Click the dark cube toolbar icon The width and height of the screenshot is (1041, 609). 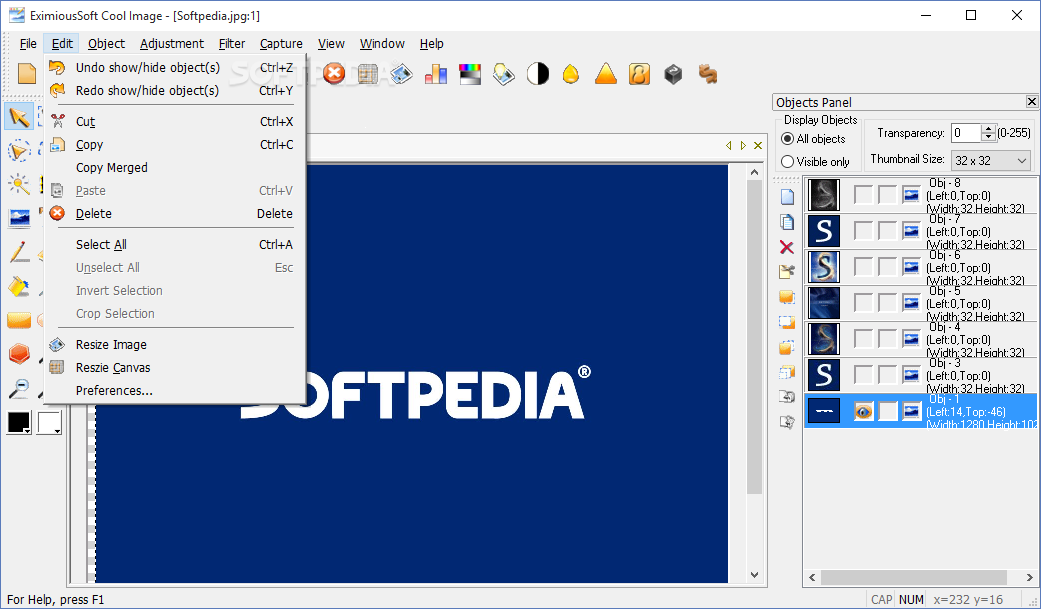(x=673, y=74)
